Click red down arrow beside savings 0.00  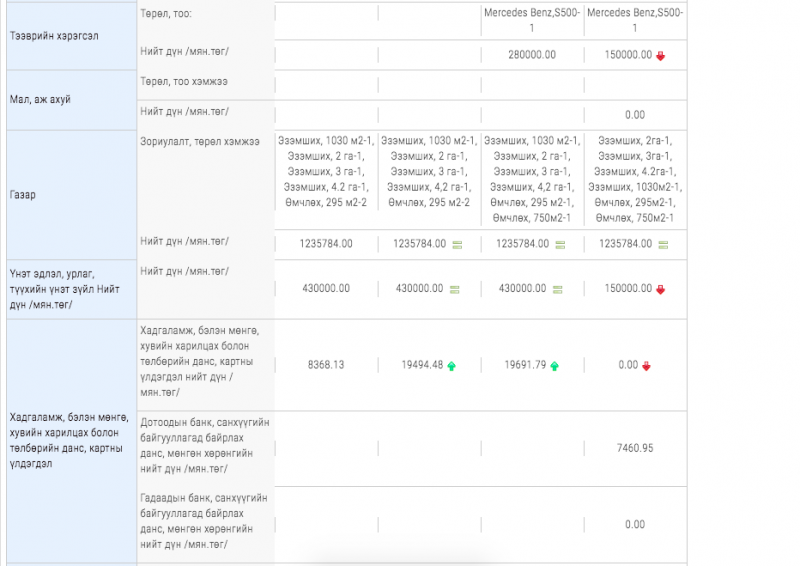point(647,366)
